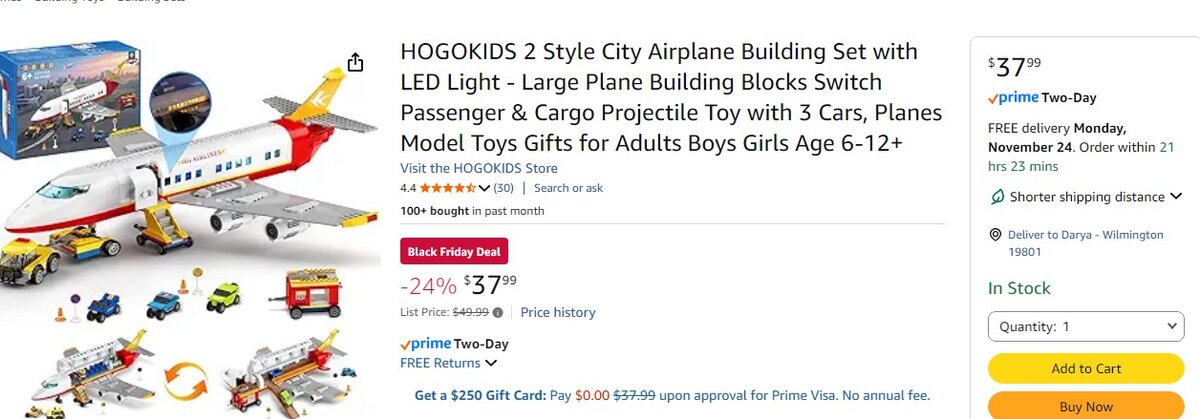Click the info icon next to List Price
This screenshot has width=1200, height=419.
tap(498, 312)
